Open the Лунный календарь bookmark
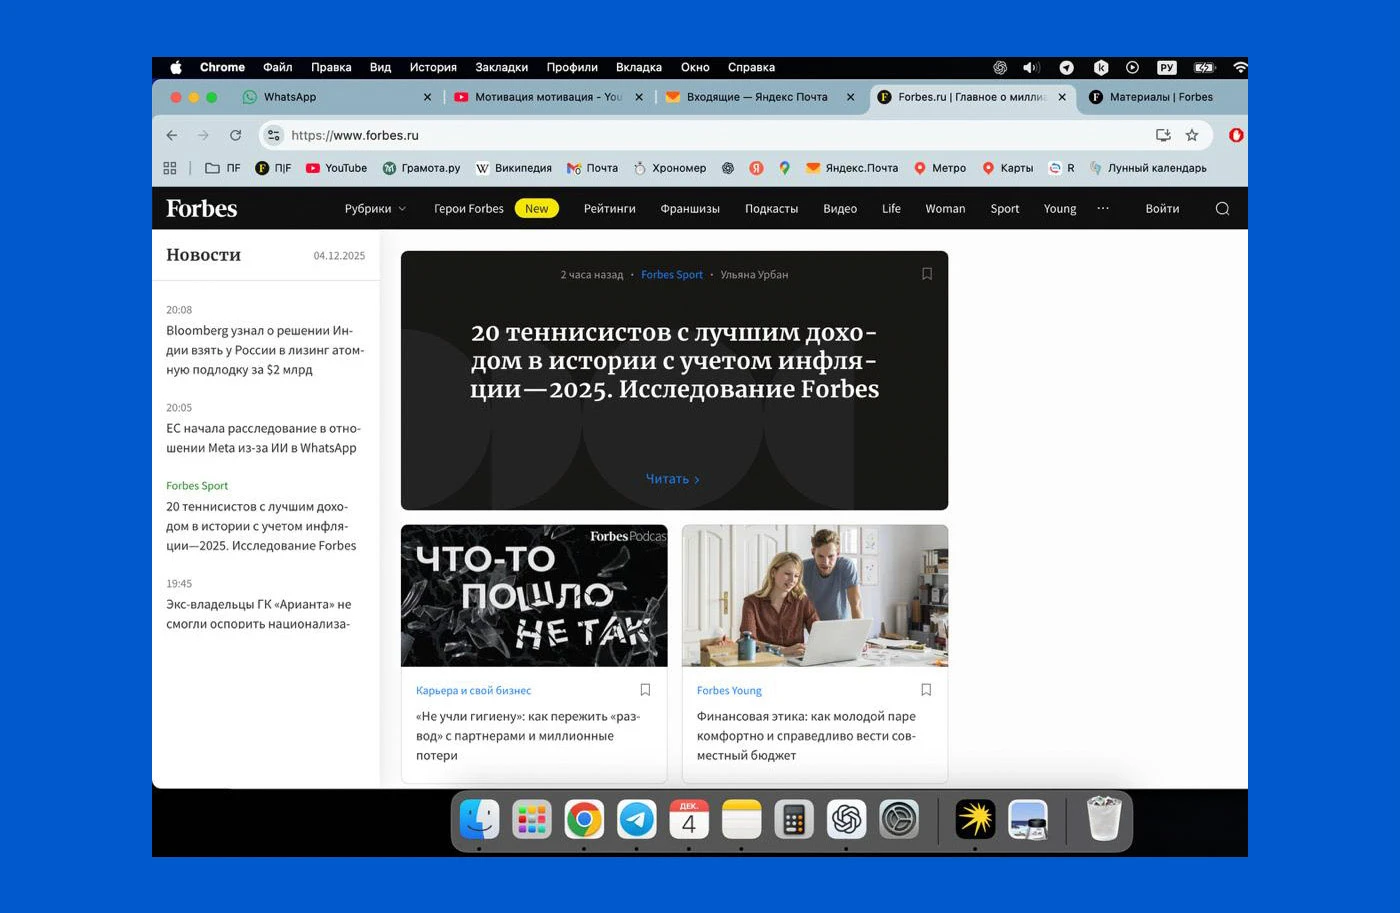The height and width of the screenshot is (913, 1400). [1147, 168]
